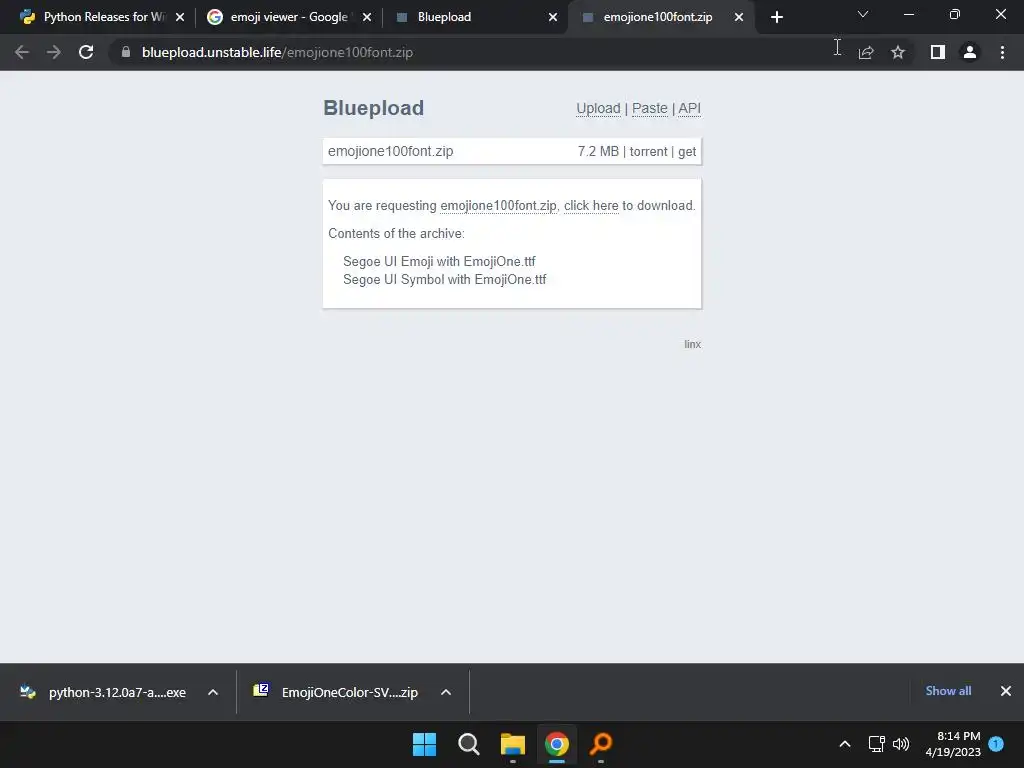This screenshot has height=768, width=1024.
Task: Open Chrome three-dot menu
Action: pos(1002,52)
